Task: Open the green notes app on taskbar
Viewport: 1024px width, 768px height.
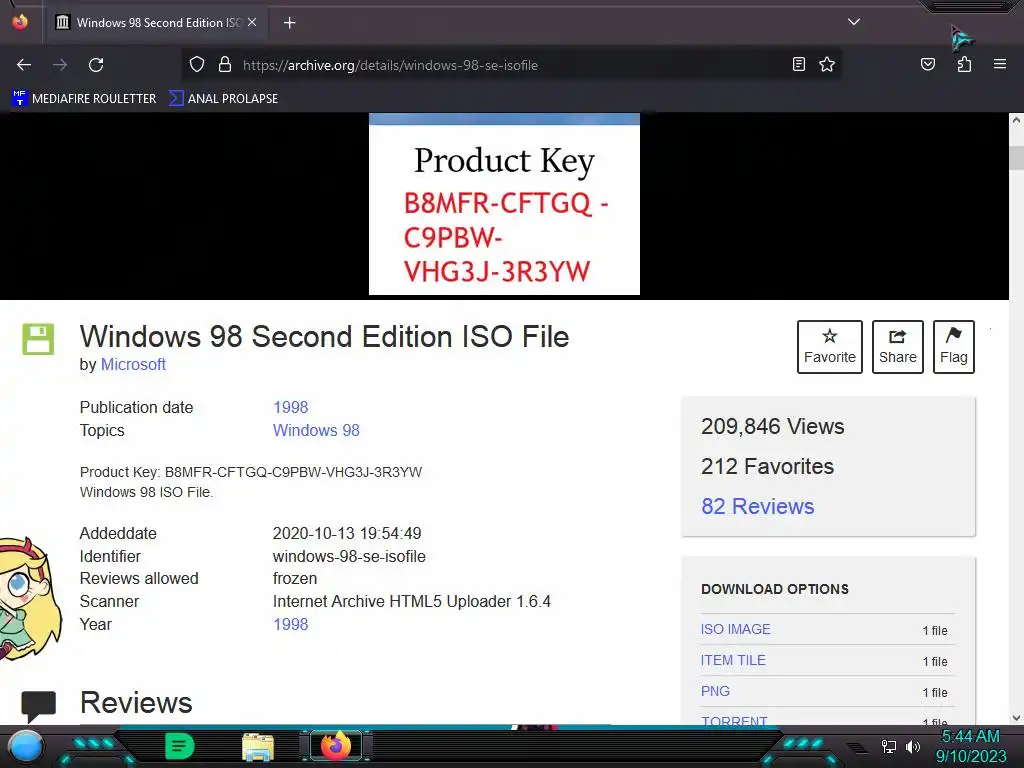Action: [180, 746]
